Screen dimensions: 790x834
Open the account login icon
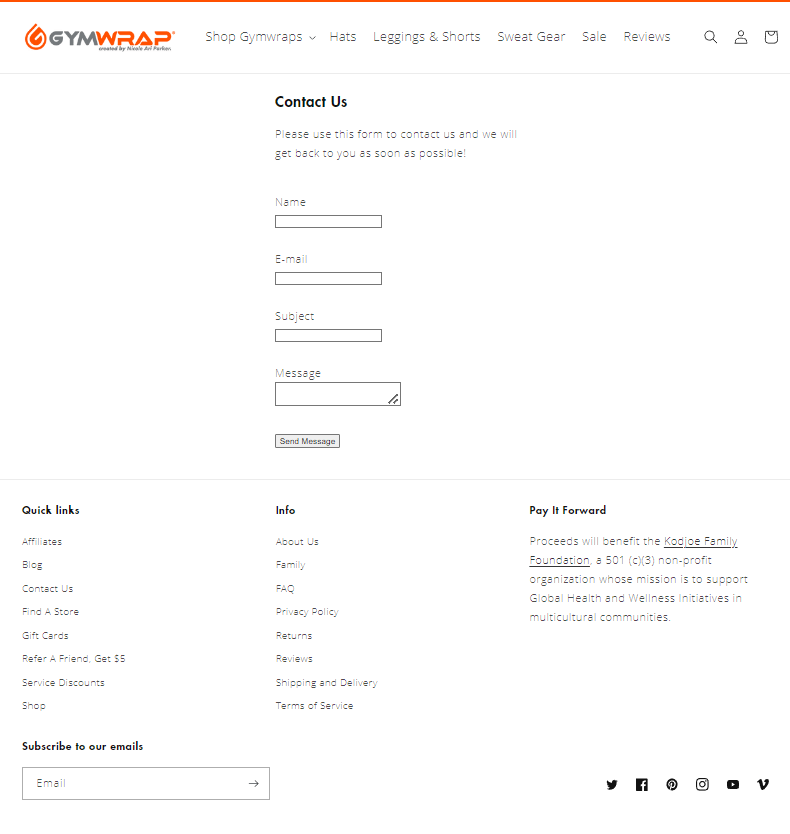[741, 37]
